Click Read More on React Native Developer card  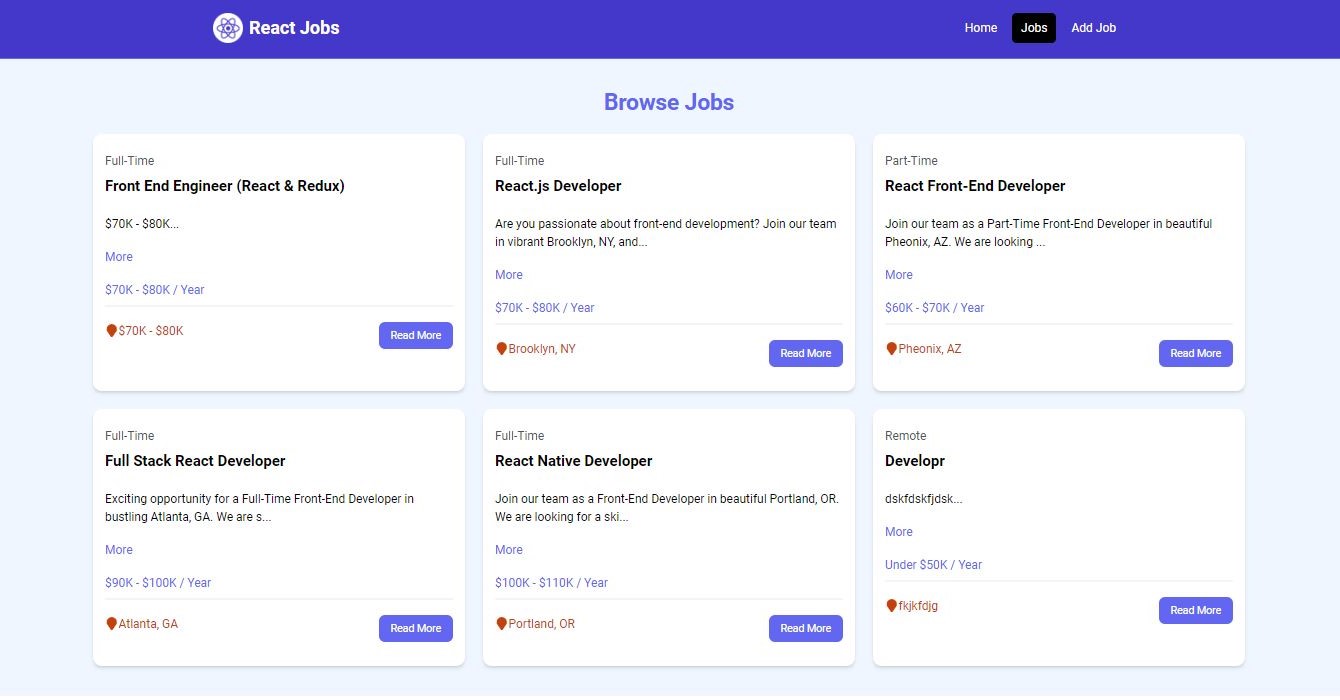click(x=805, y=629)
